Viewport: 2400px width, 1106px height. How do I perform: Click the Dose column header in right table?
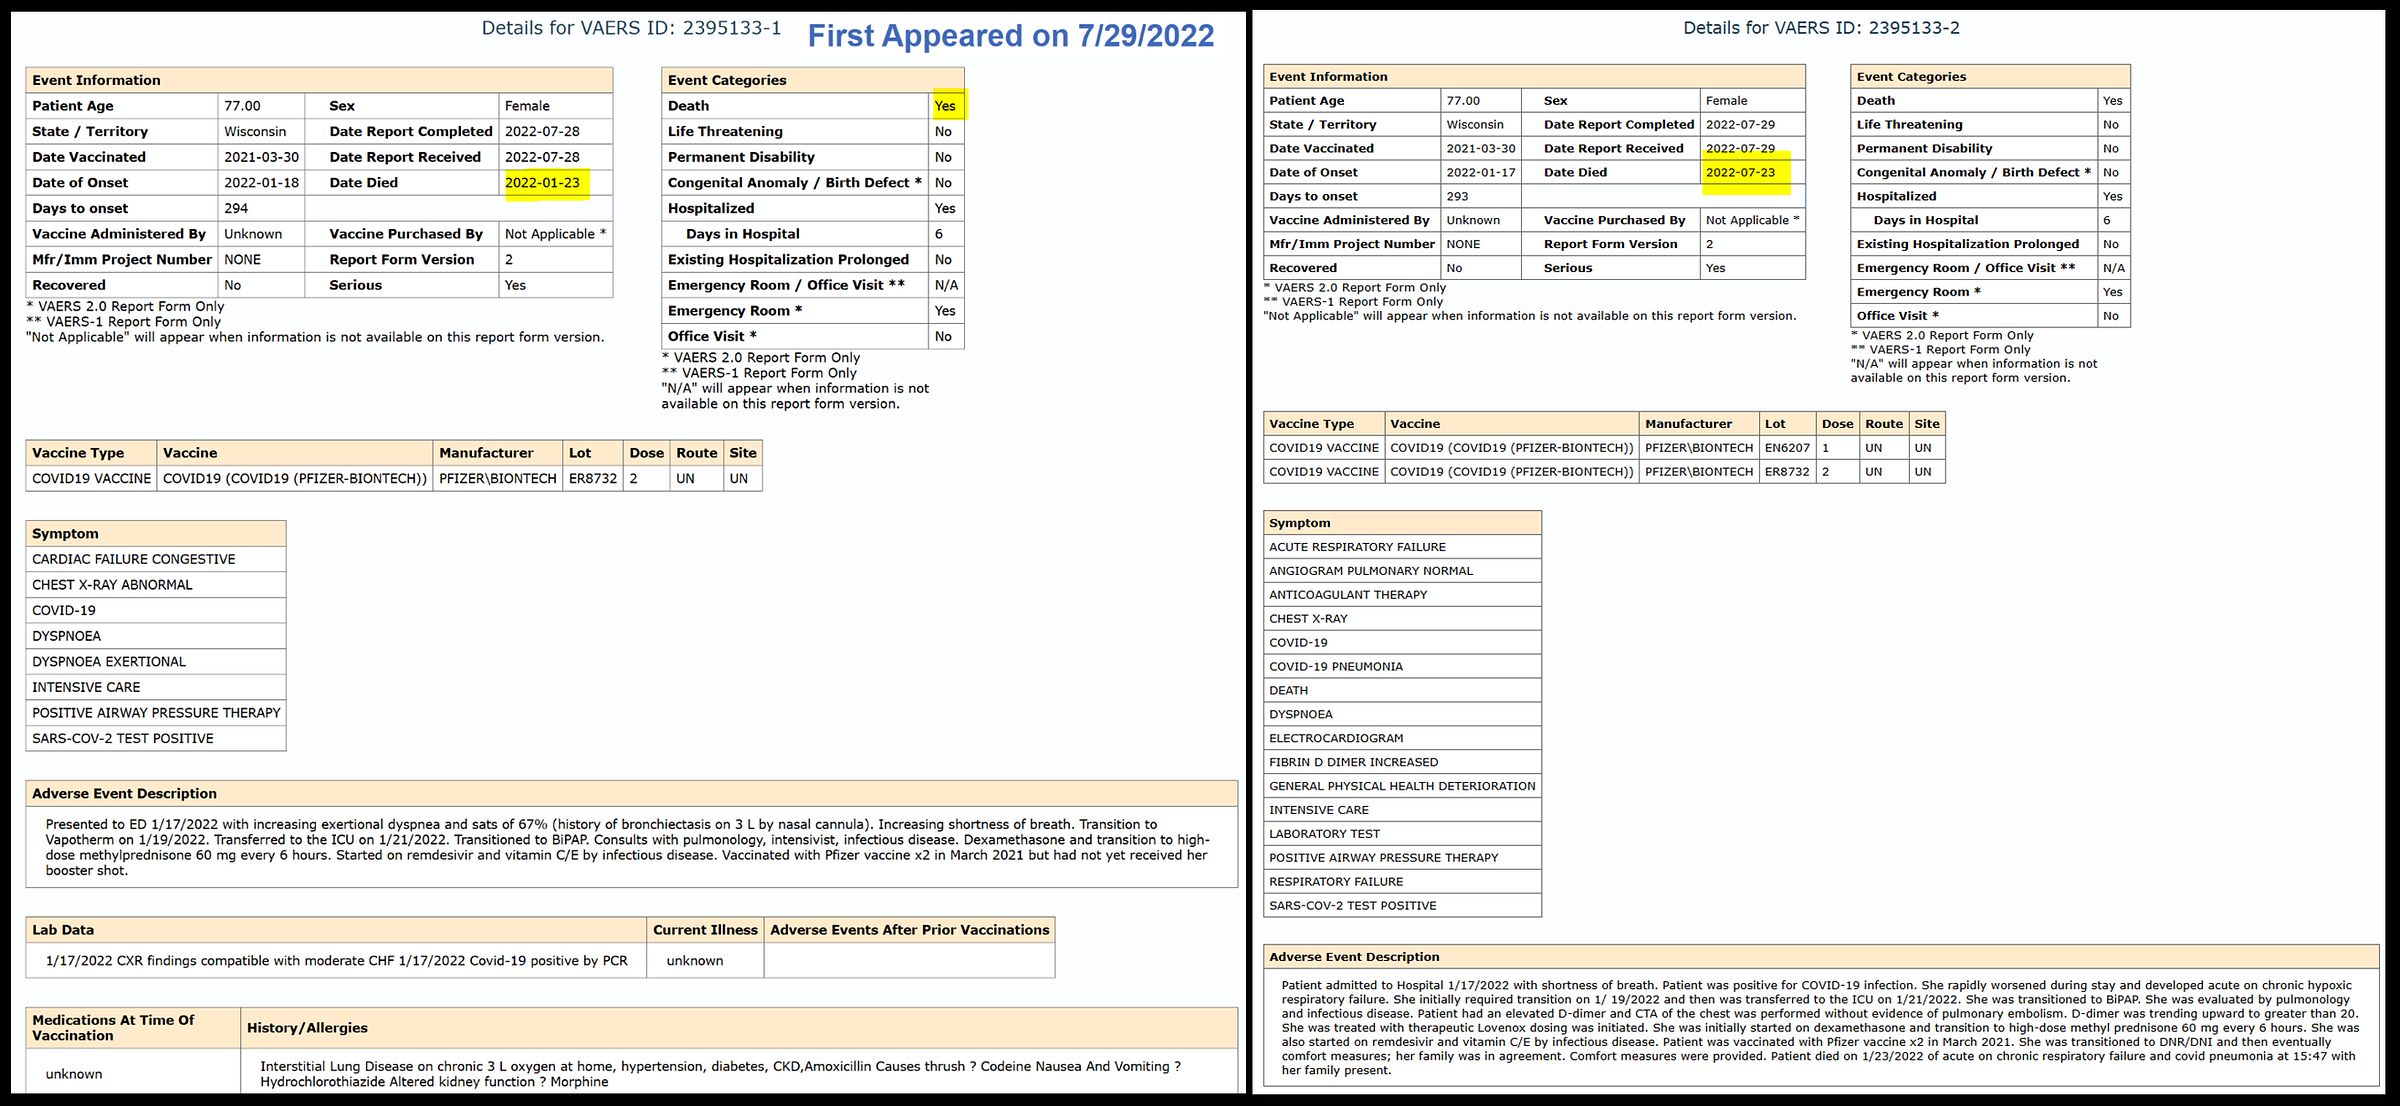tap(1837, 424)
